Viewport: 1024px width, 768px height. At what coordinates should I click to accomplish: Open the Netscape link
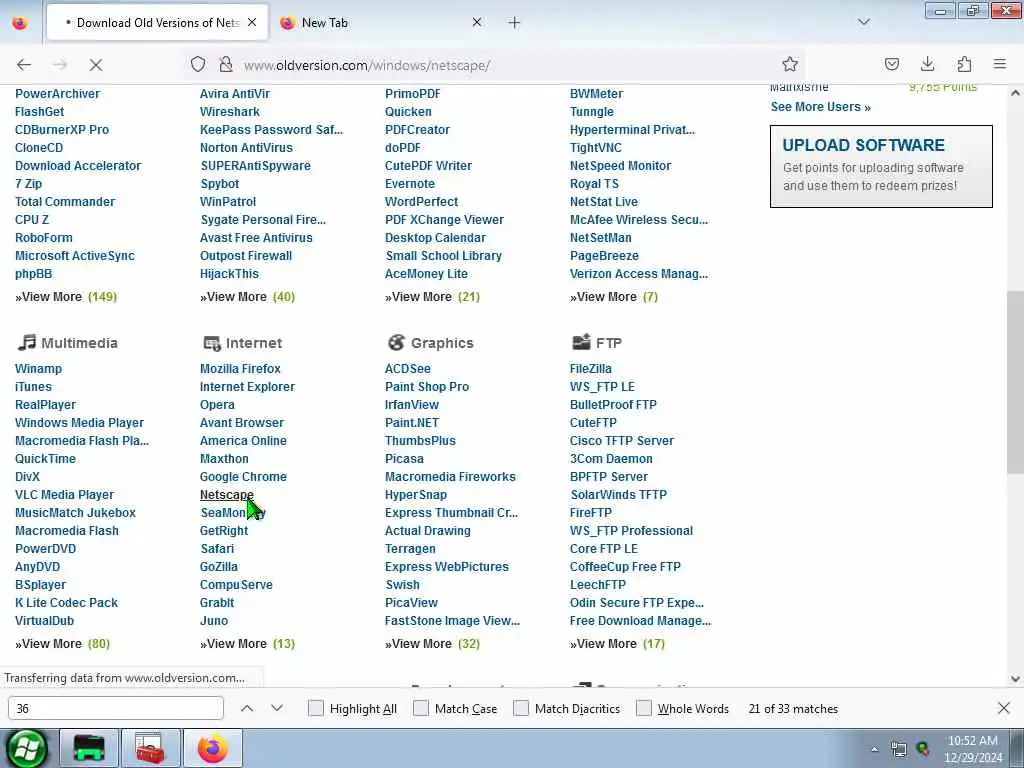pos(227,495)
